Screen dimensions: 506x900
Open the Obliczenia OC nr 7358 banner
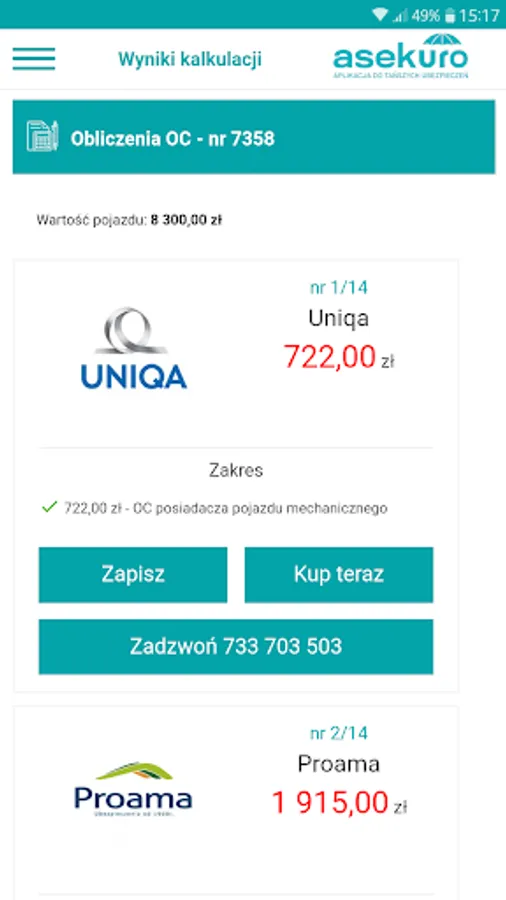254,137
